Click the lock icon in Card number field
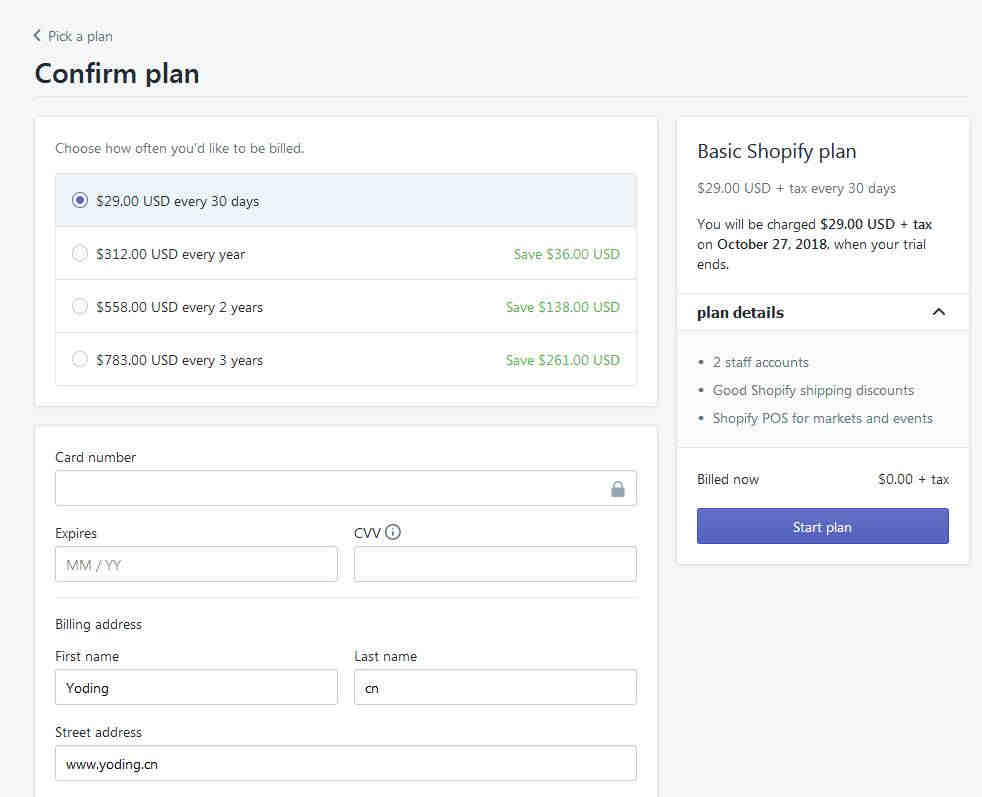The width and height of the screenshot is (982, 797). pos(618,489)
